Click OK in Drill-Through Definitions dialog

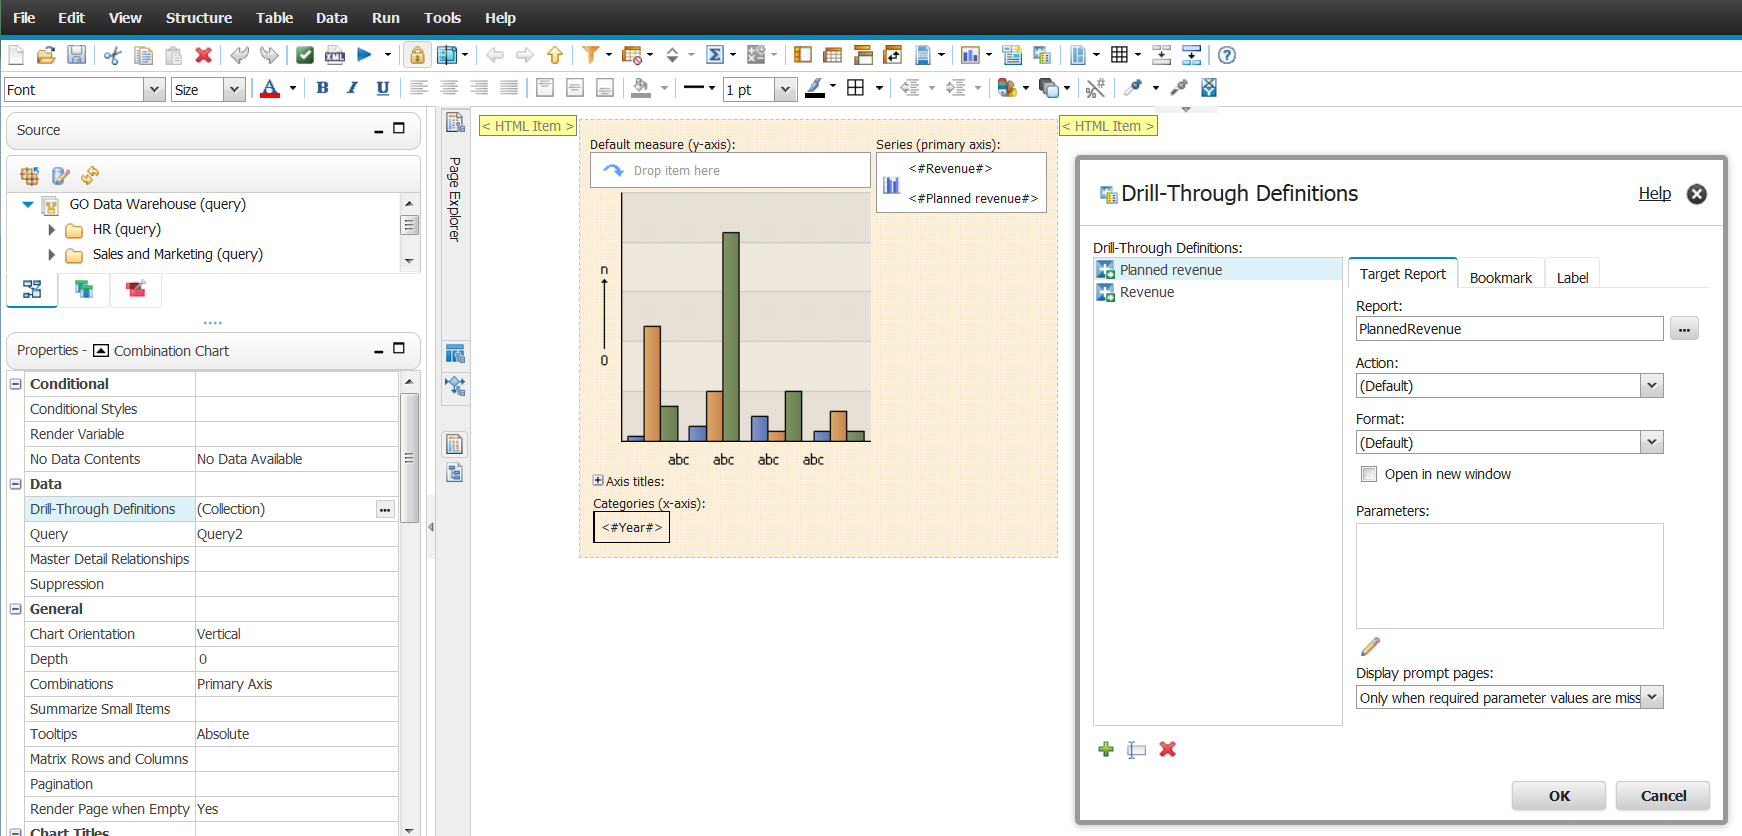click(x=1559, y=796)
